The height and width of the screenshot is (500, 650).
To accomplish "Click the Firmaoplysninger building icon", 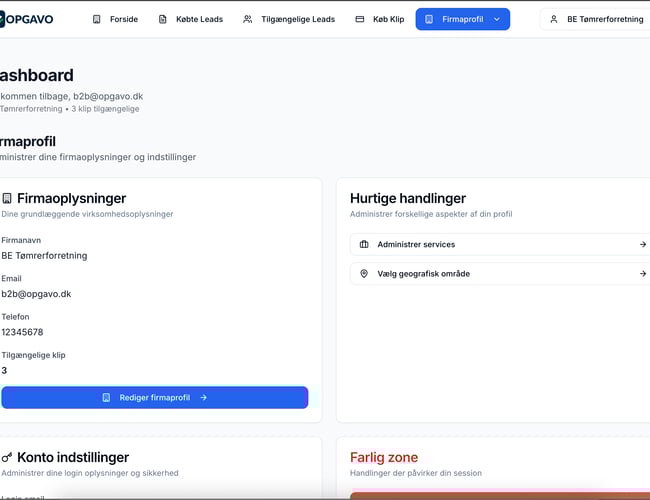I will (7, 198).
